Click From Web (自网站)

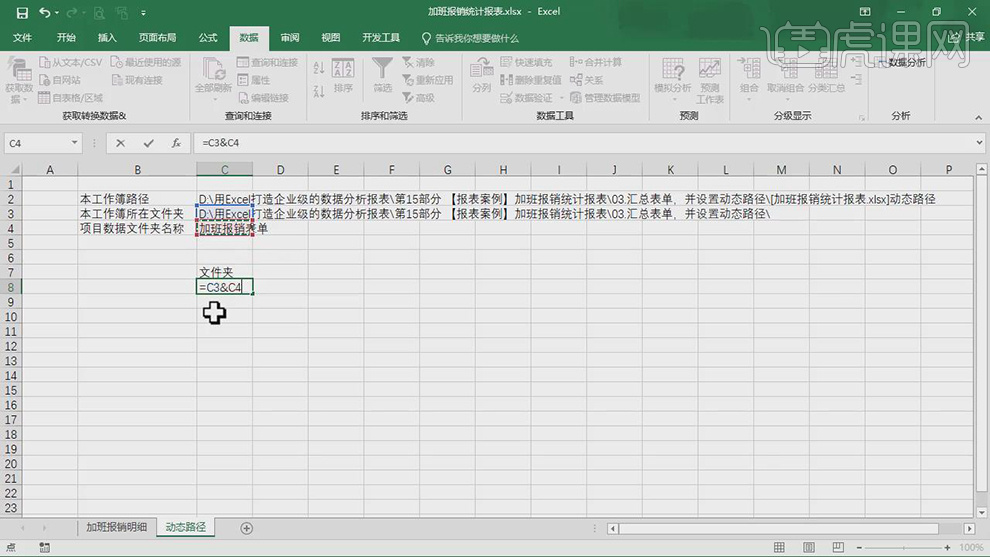(x=60, y=80)
